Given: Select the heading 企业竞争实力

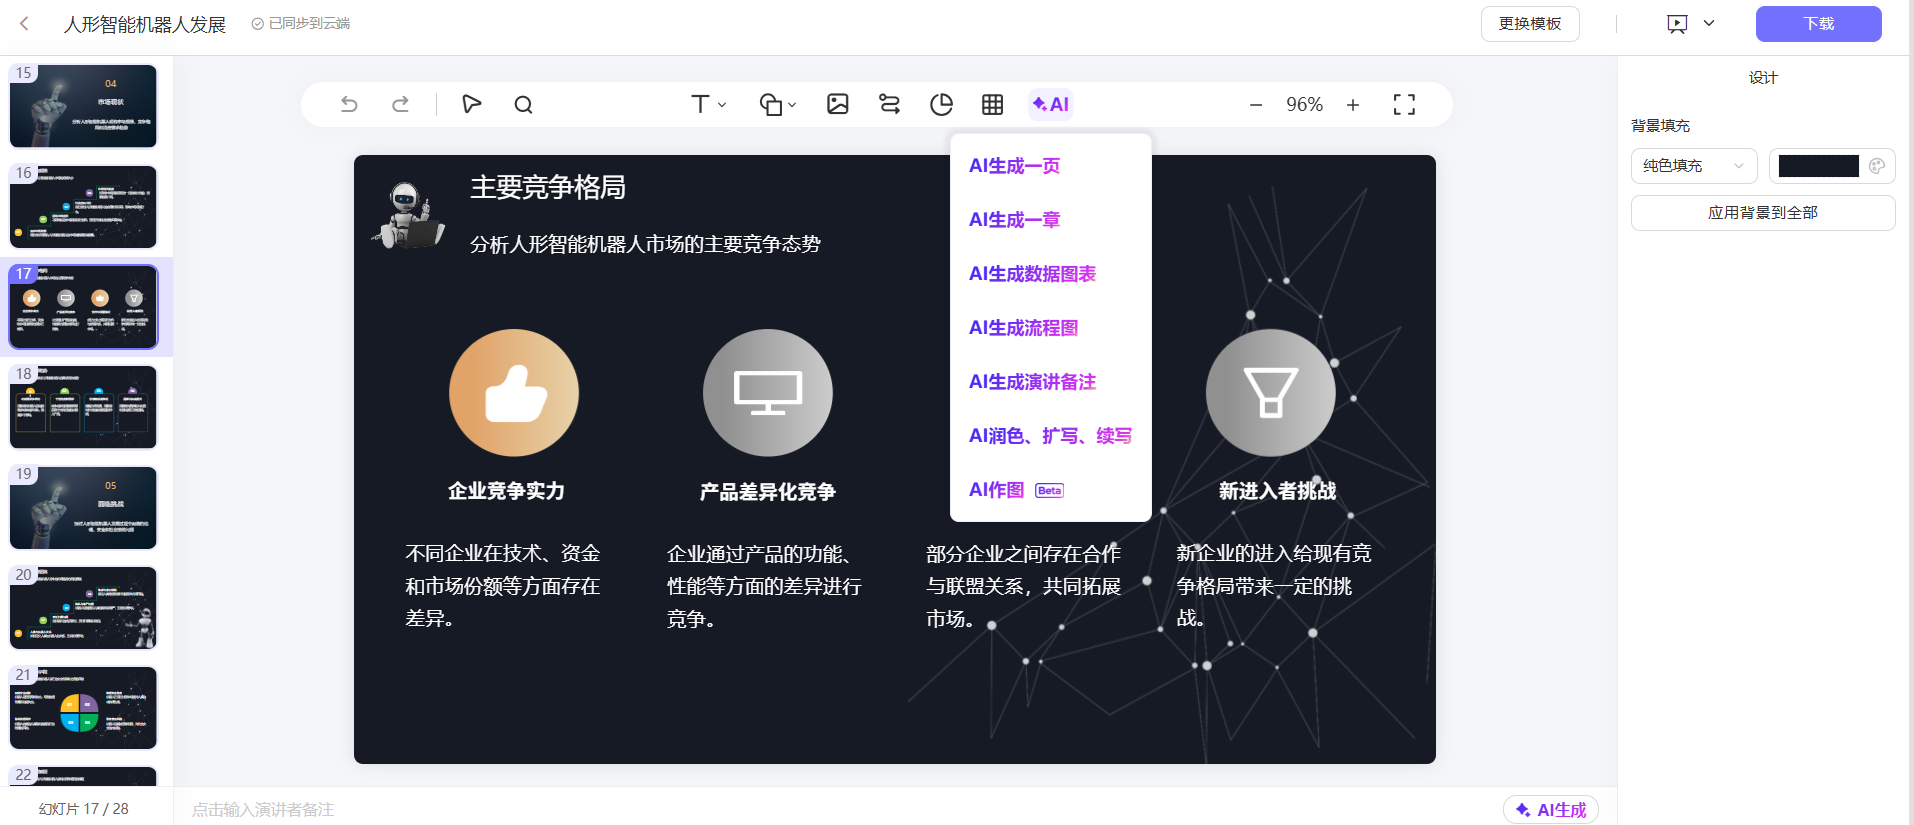Looking at the screenshot, I should click(506, 491).
